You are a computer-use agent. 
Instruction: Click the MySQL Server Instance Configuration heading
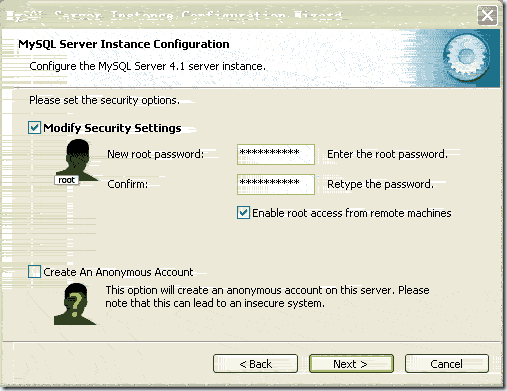(x=124, y=44)
